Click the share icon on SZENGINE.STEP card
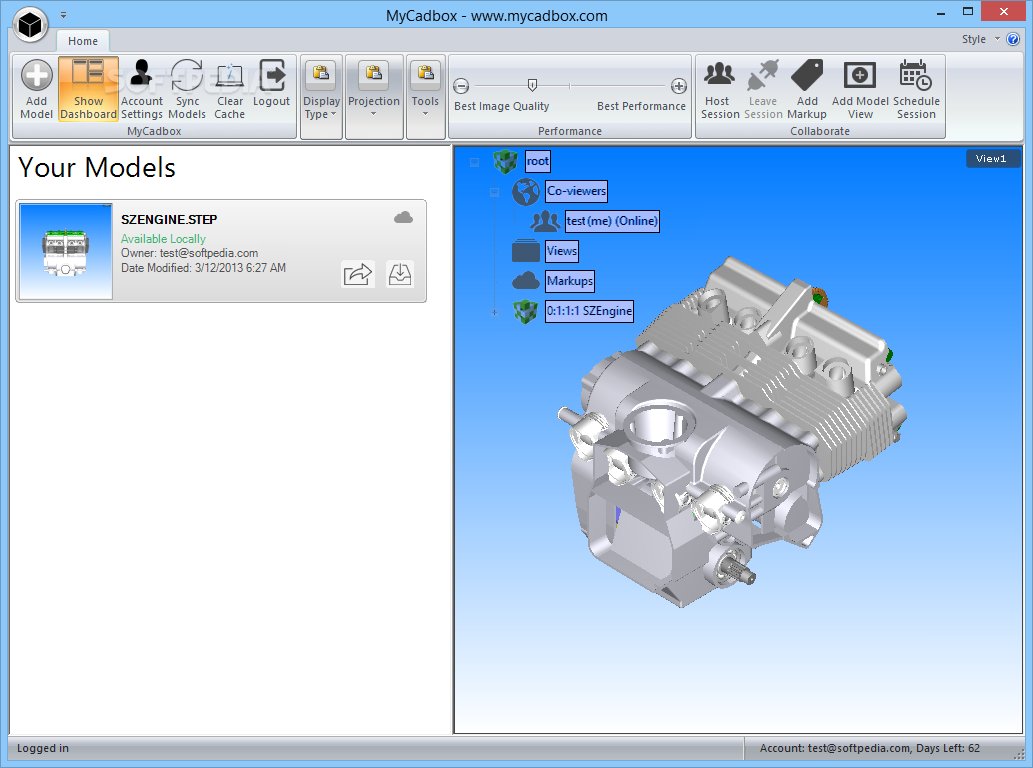 tap(358, 274)
